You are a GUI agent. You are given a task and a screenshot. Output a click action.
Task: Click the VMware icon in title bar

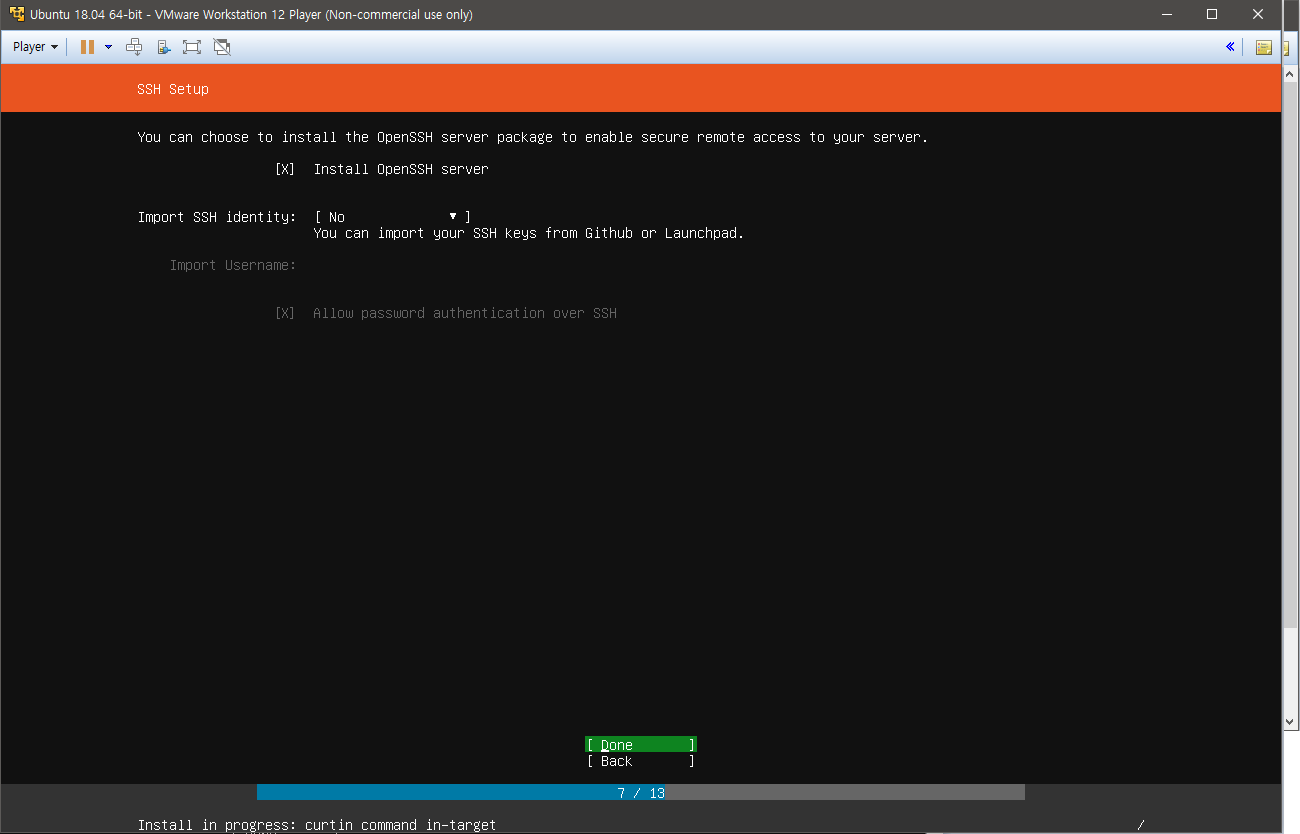coord(17,14)
